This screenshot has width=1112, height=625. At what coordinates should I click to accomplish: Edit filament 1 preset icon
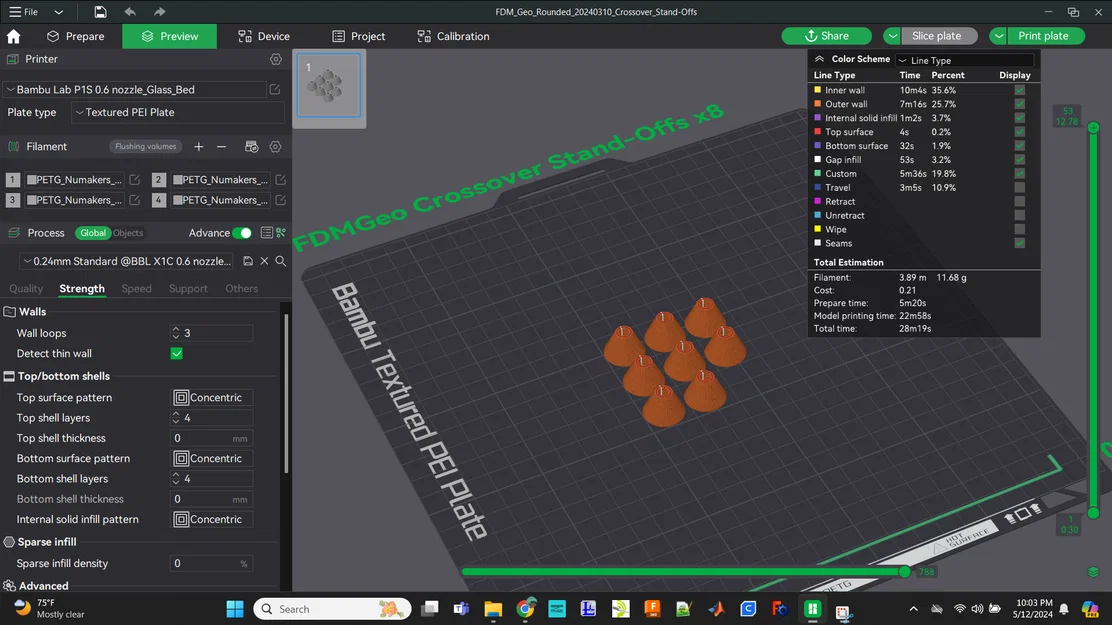135,179
